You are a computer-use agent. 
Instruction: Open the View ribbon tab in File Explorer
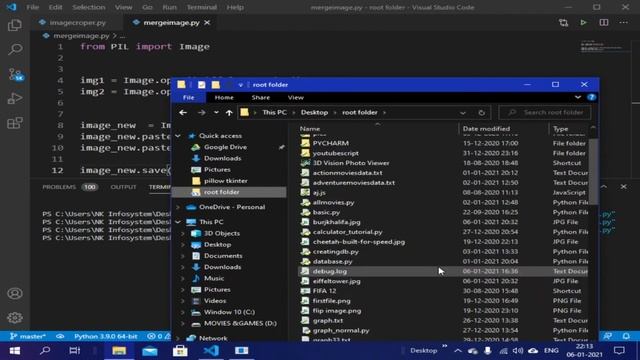(x=296, y=97)
